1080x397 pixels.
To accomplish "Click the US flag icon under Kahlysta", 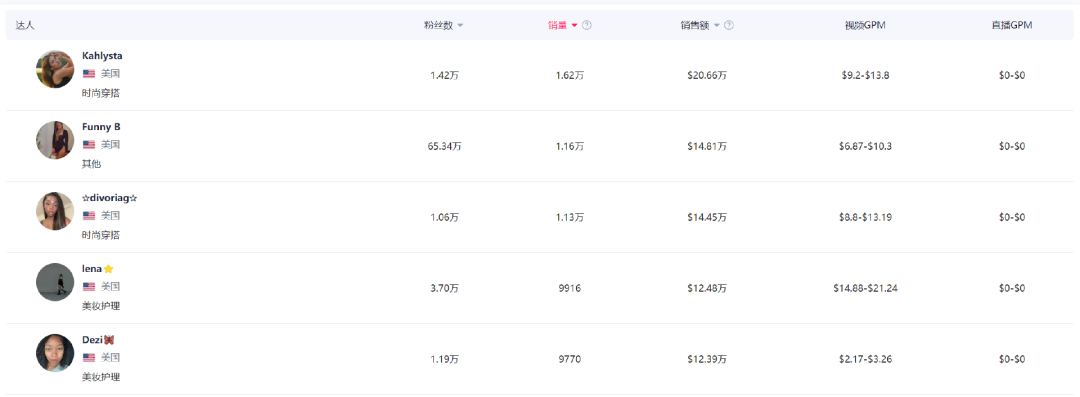I will click(x=89, y=74).
